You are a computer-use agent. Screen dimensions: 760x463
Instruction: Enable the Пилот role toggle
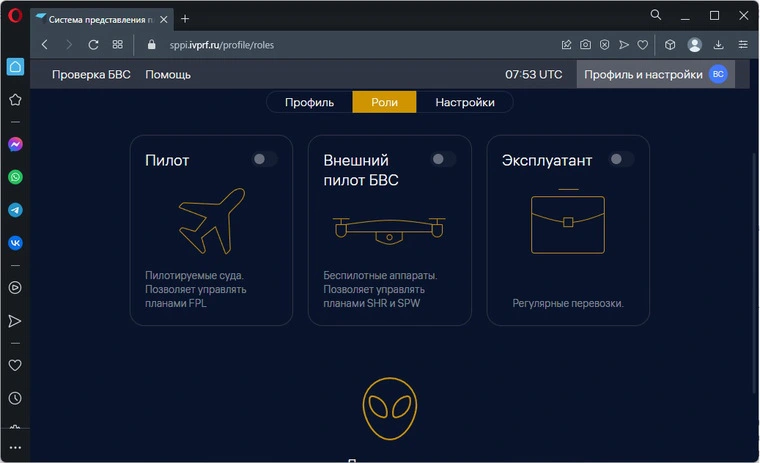(264, 159)
